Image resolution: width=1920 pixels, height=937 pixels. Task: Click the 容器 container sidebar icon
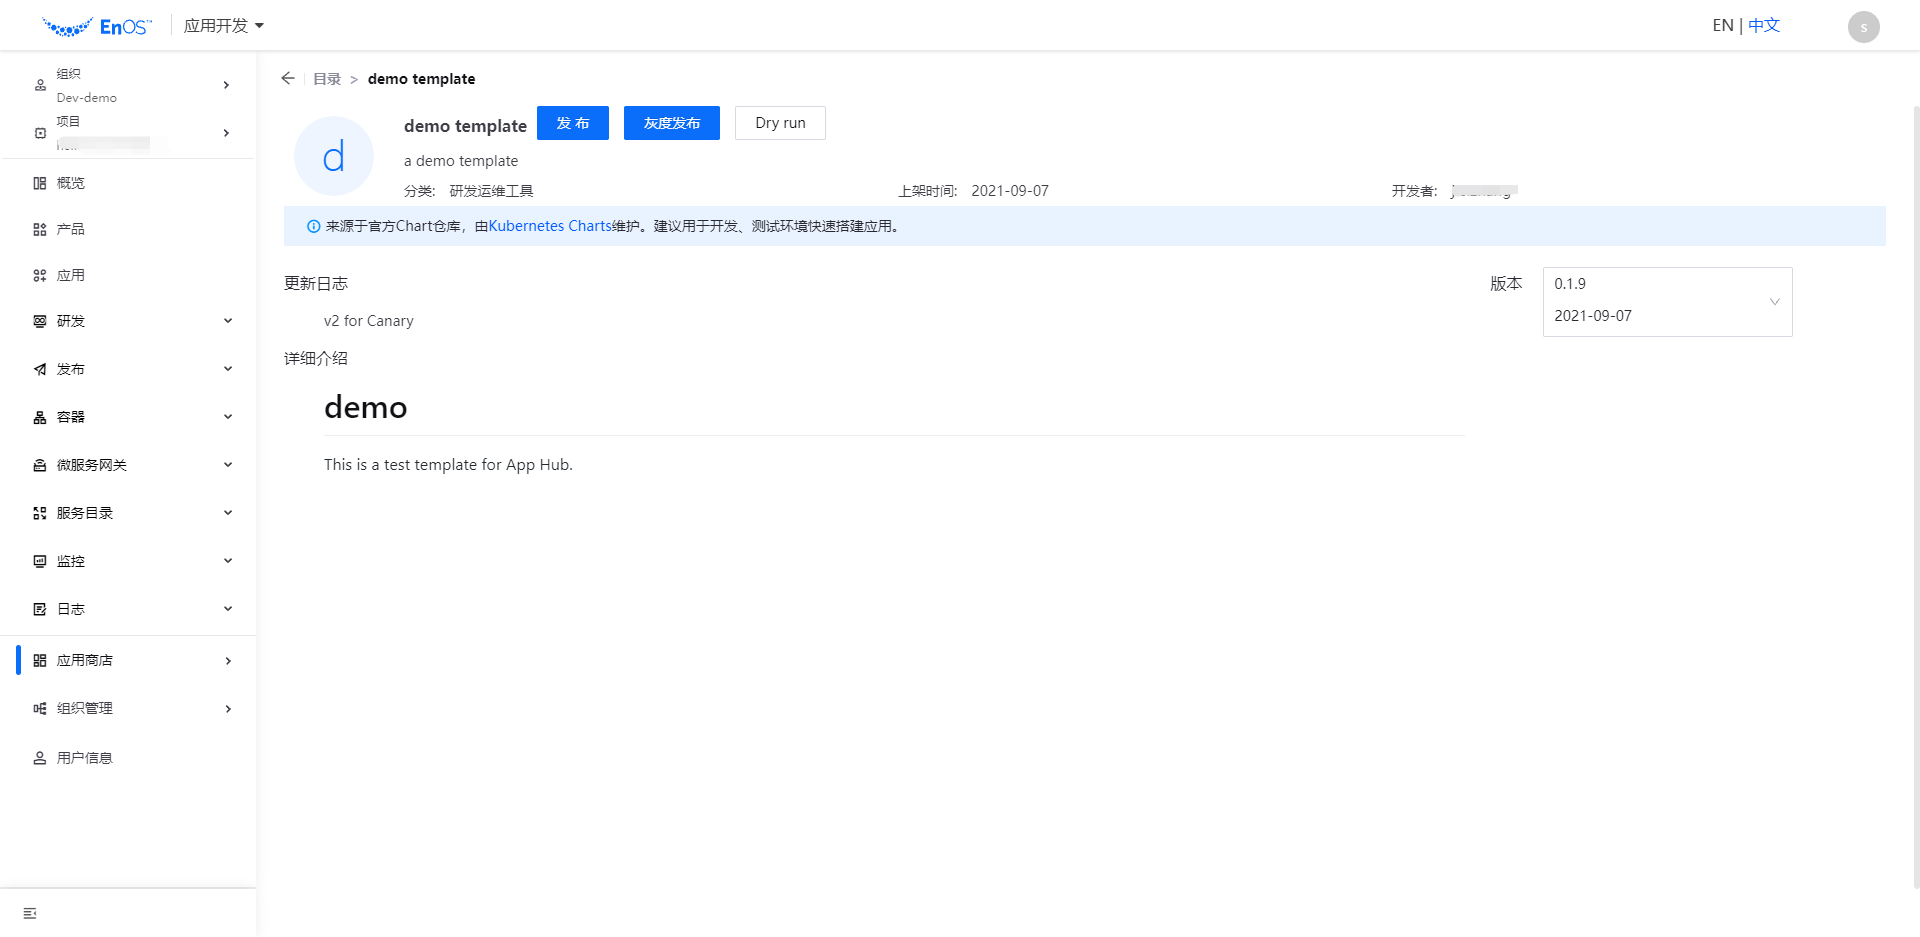(68, 416)
